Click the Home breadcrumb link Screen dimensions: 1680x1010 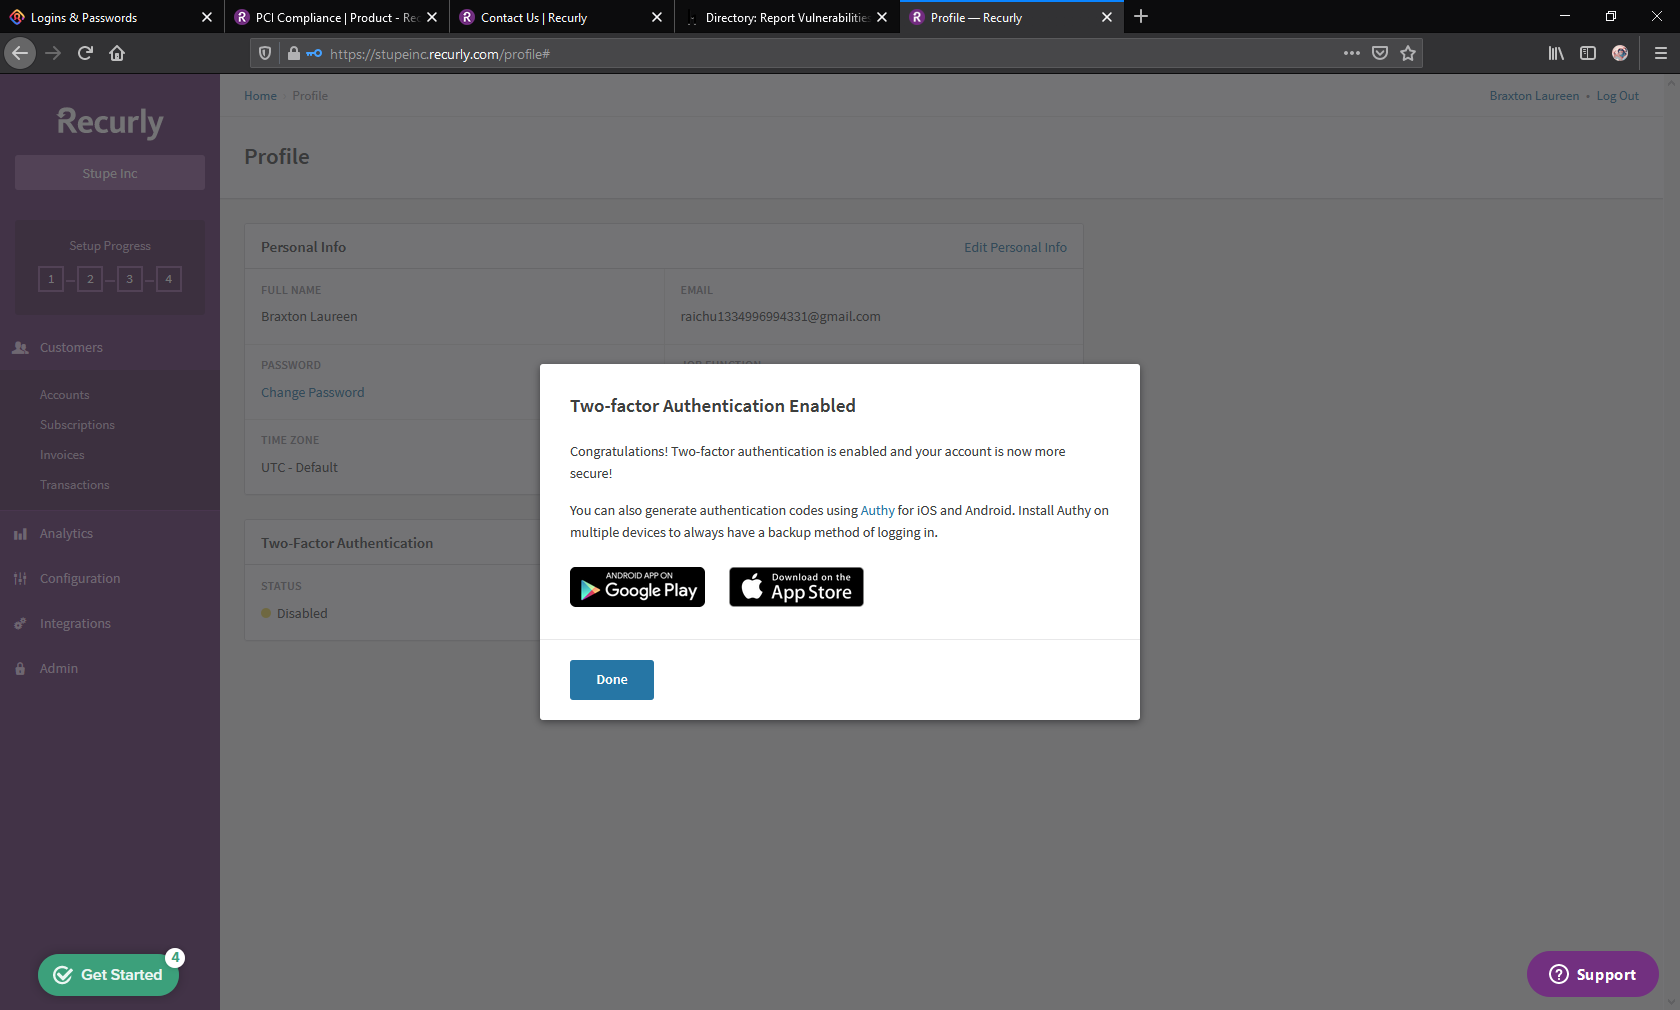click(x=260, y=96)
